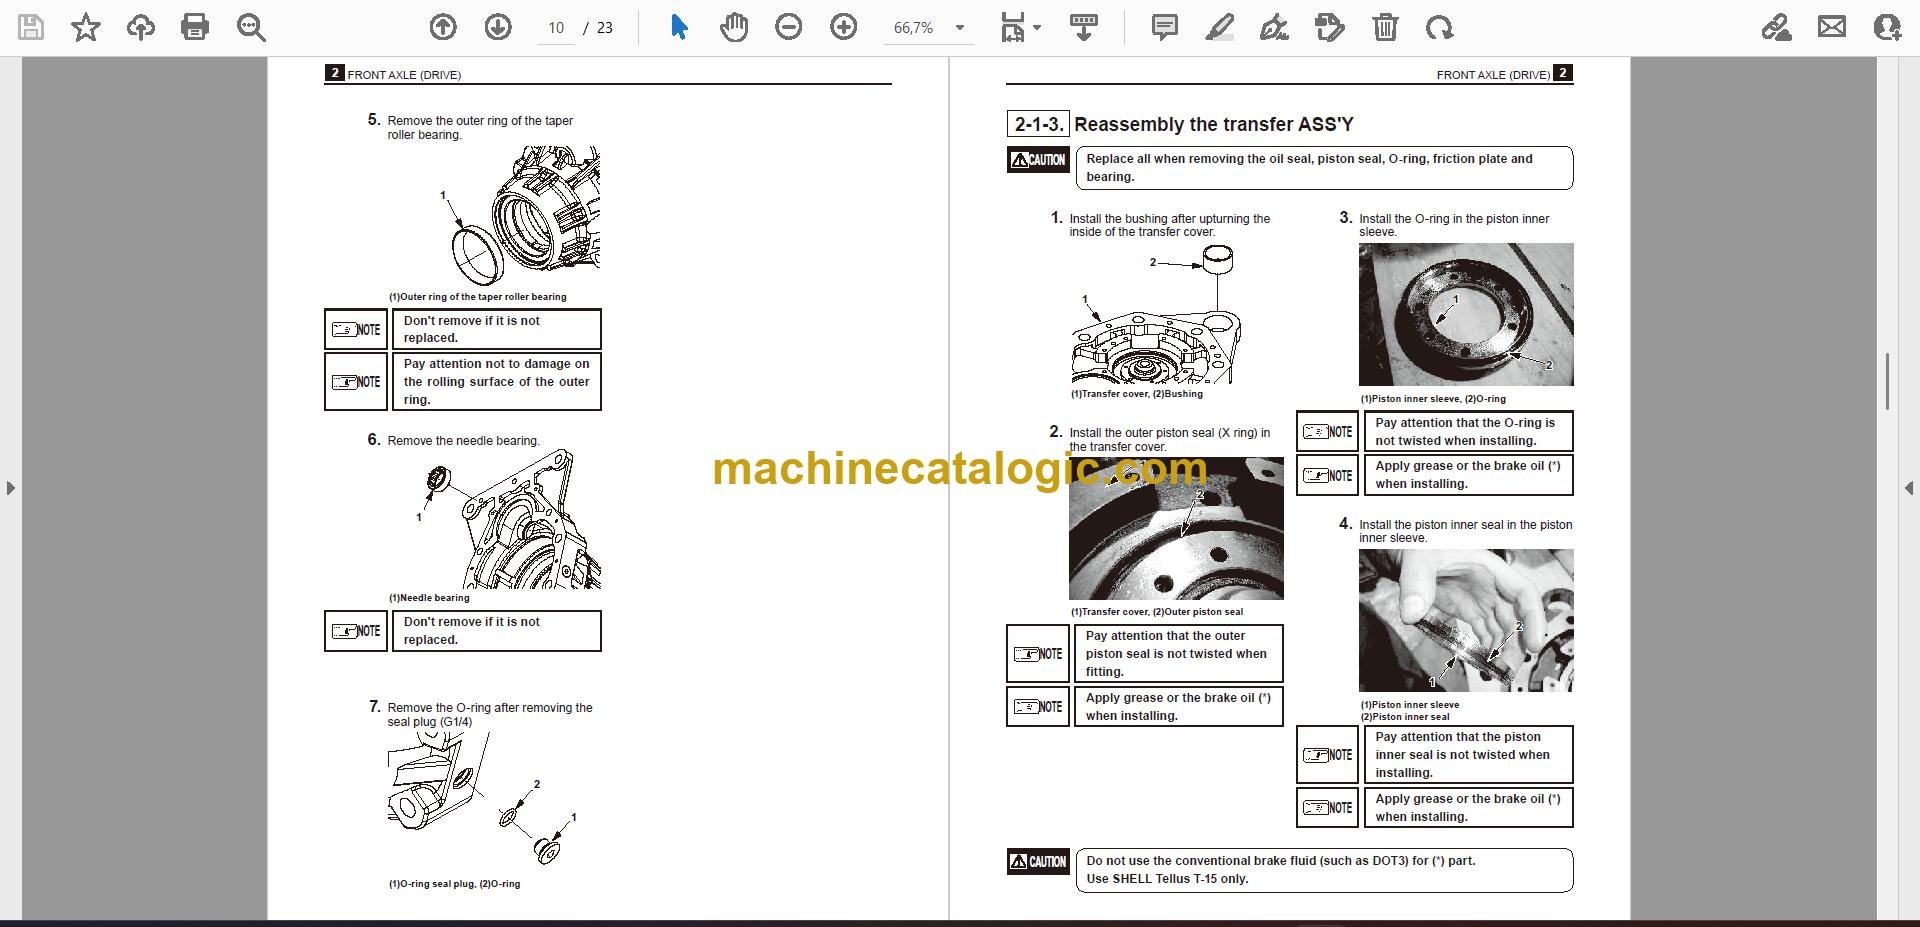Click the photo of hand holding the piston seal

tap(1466, 620)
